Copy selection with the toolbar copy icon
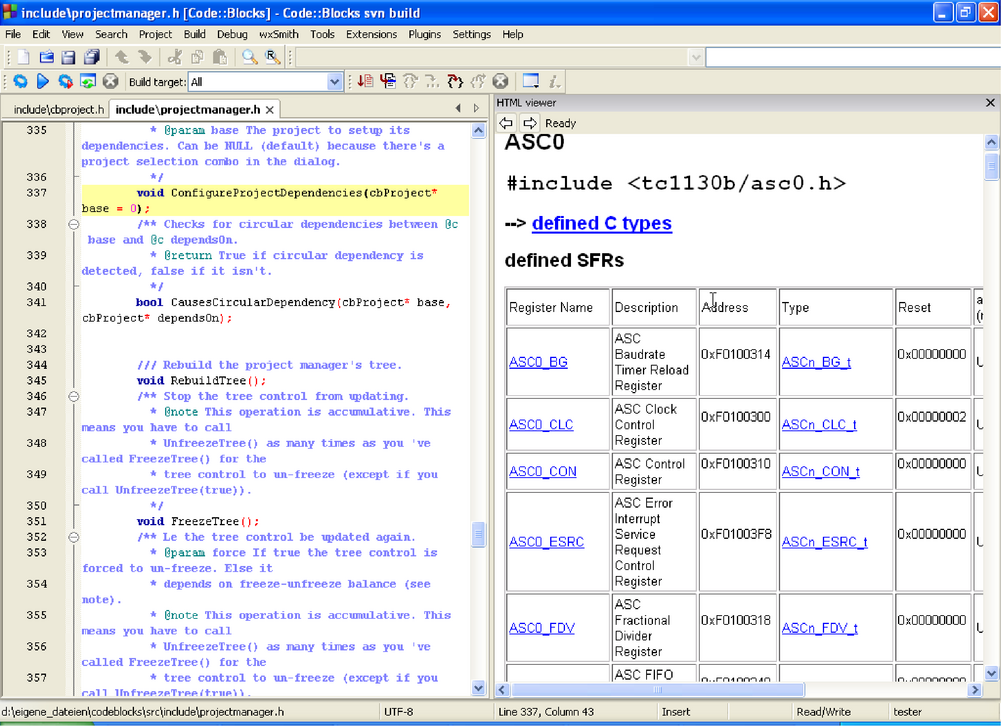This screenshot has height=726, width=1002. (x=197, y=58)
